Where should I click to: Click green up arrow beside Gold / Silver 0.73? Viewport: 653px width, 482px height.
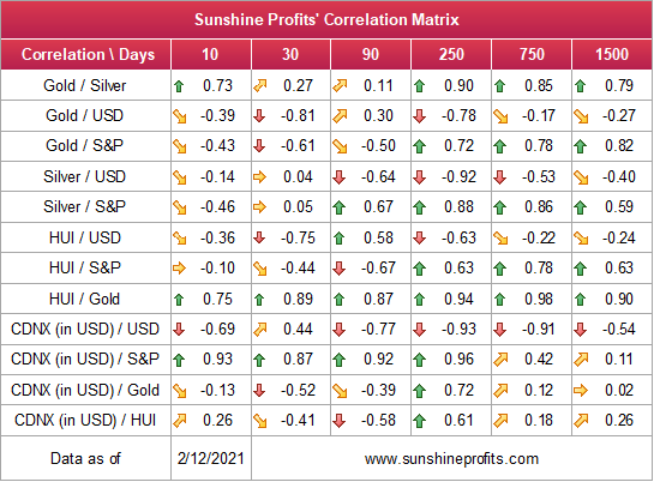[x=179, y=86]
